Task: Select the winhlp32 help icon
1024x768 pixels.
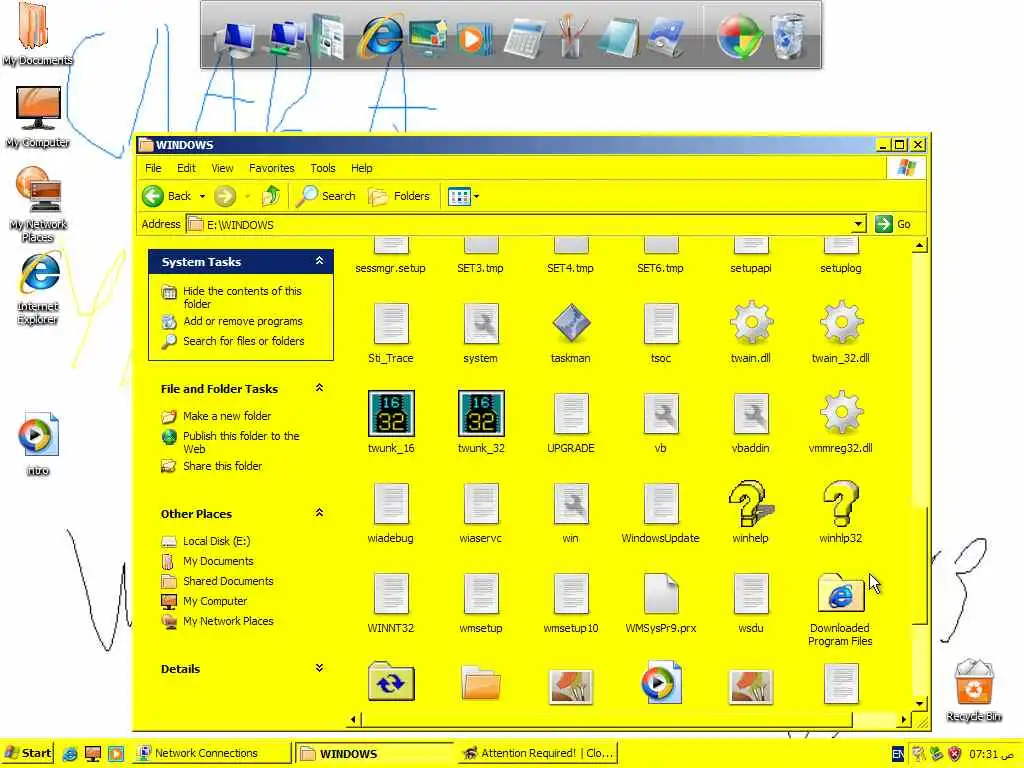Action: pyautogui.click(x=841, y=503)
